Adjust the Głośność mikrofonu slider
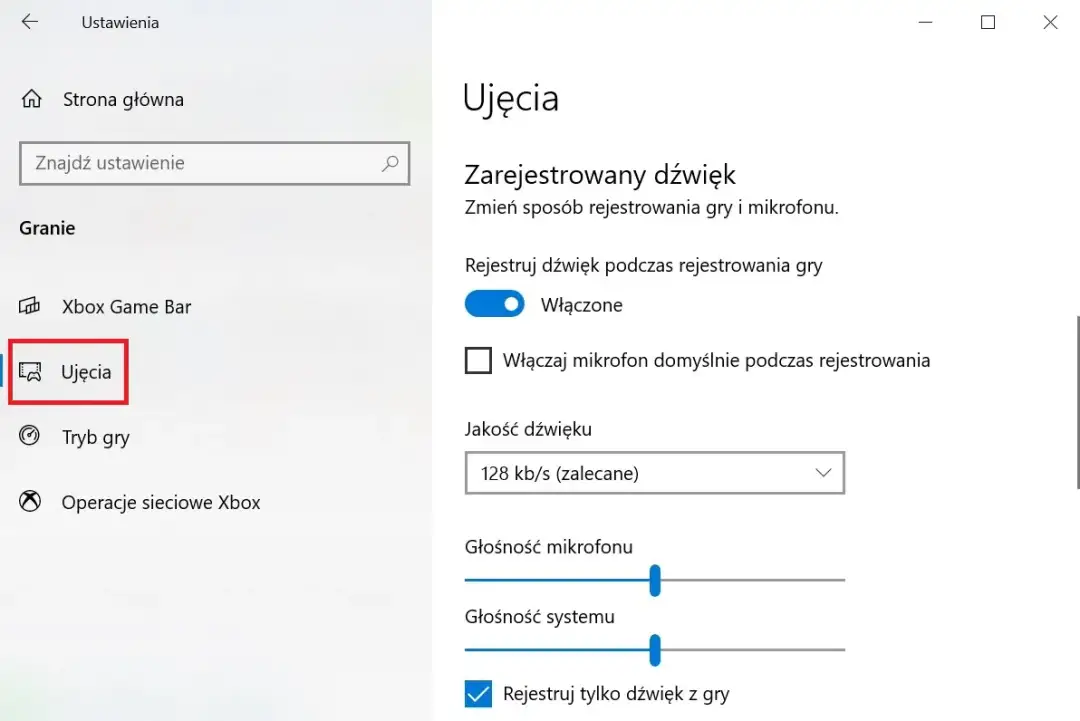Image resolution: width=1080 pixels, height=721 pixels. click(654, 581)
